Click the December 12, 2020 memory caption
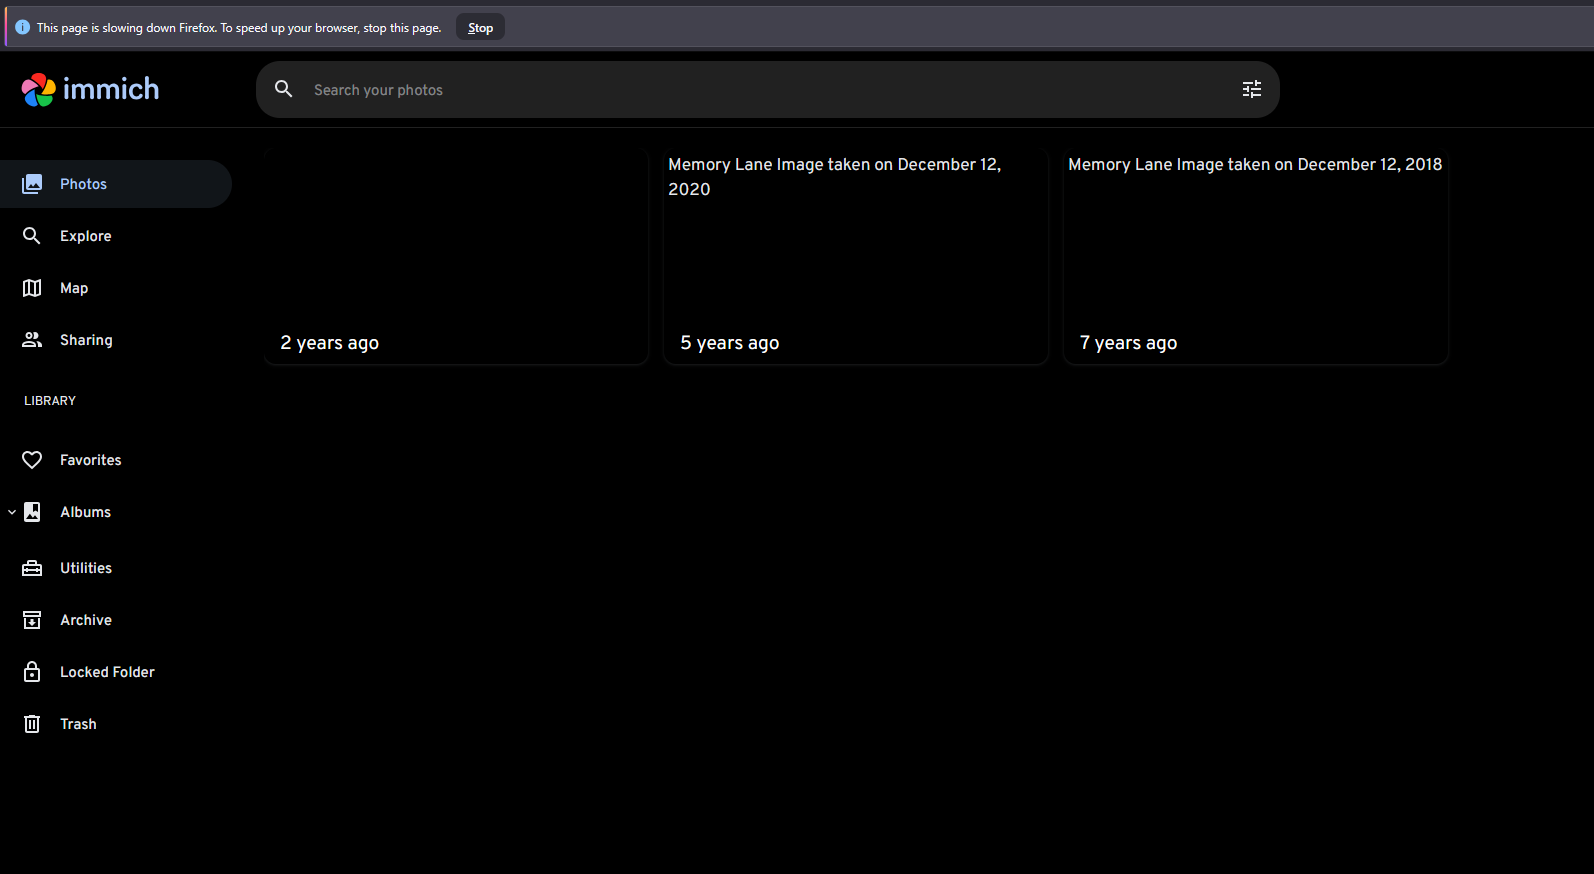 (x=835, y=177)
